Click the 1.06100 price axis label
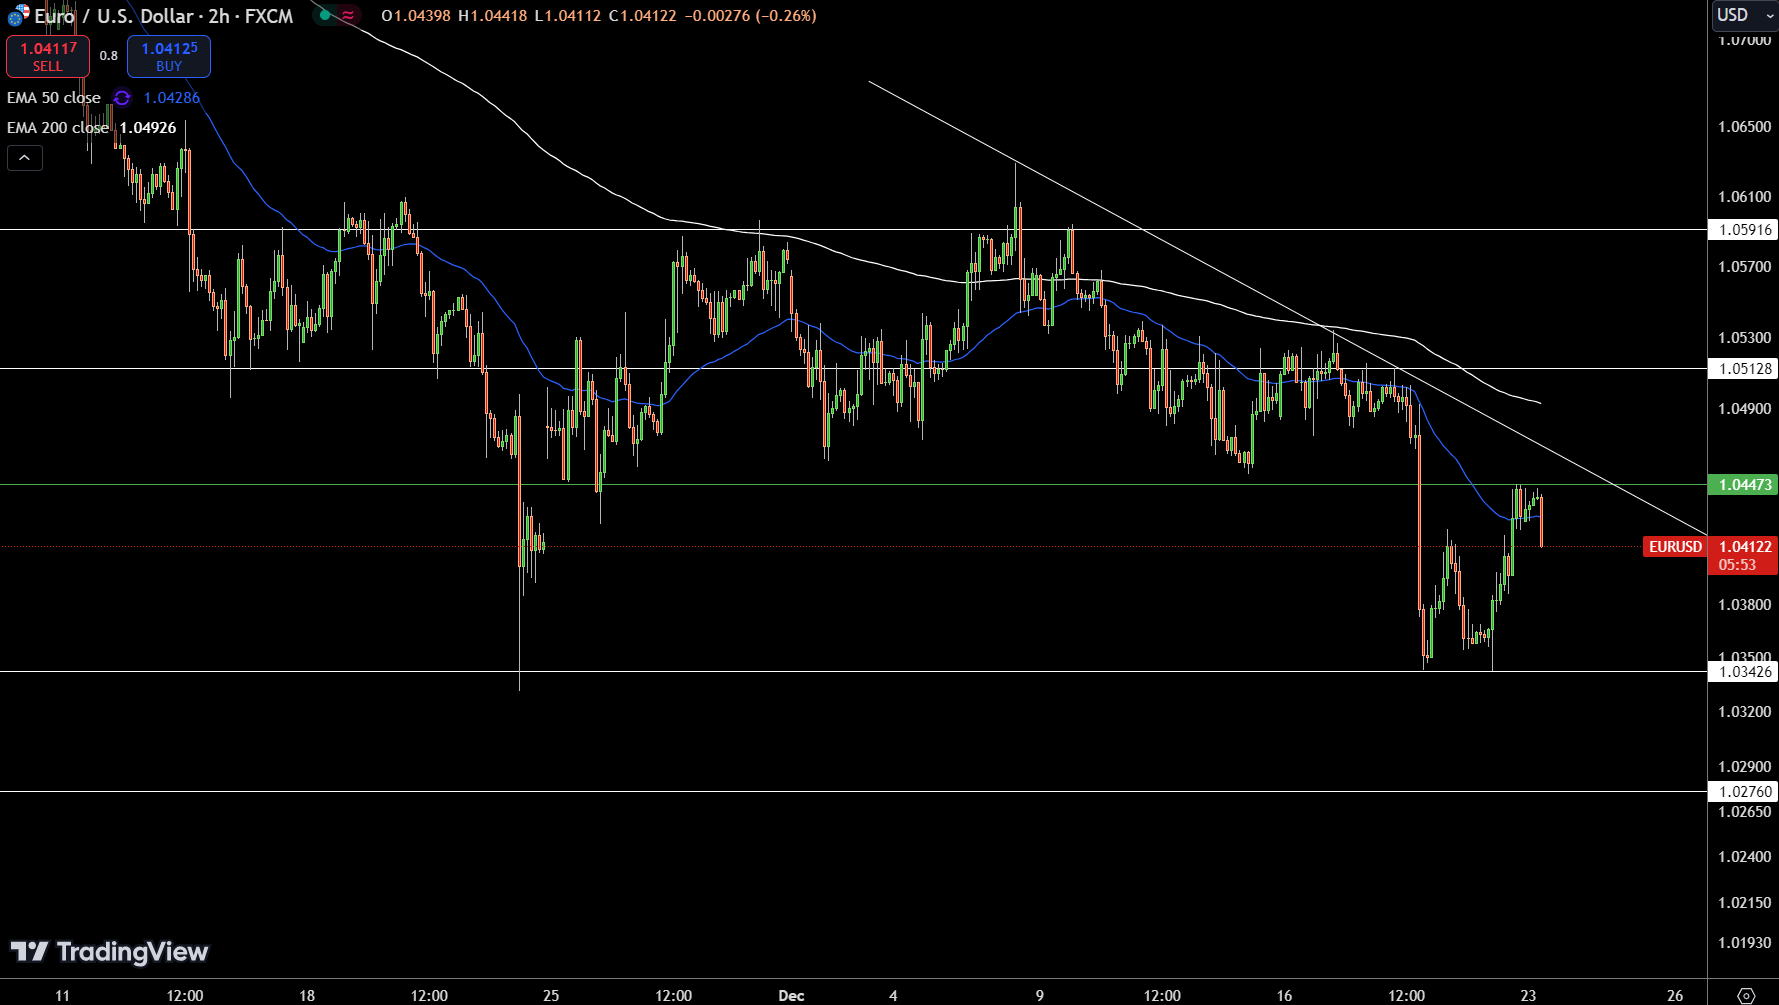This screenshot has height=1005, width=1779. (1744, 197)
